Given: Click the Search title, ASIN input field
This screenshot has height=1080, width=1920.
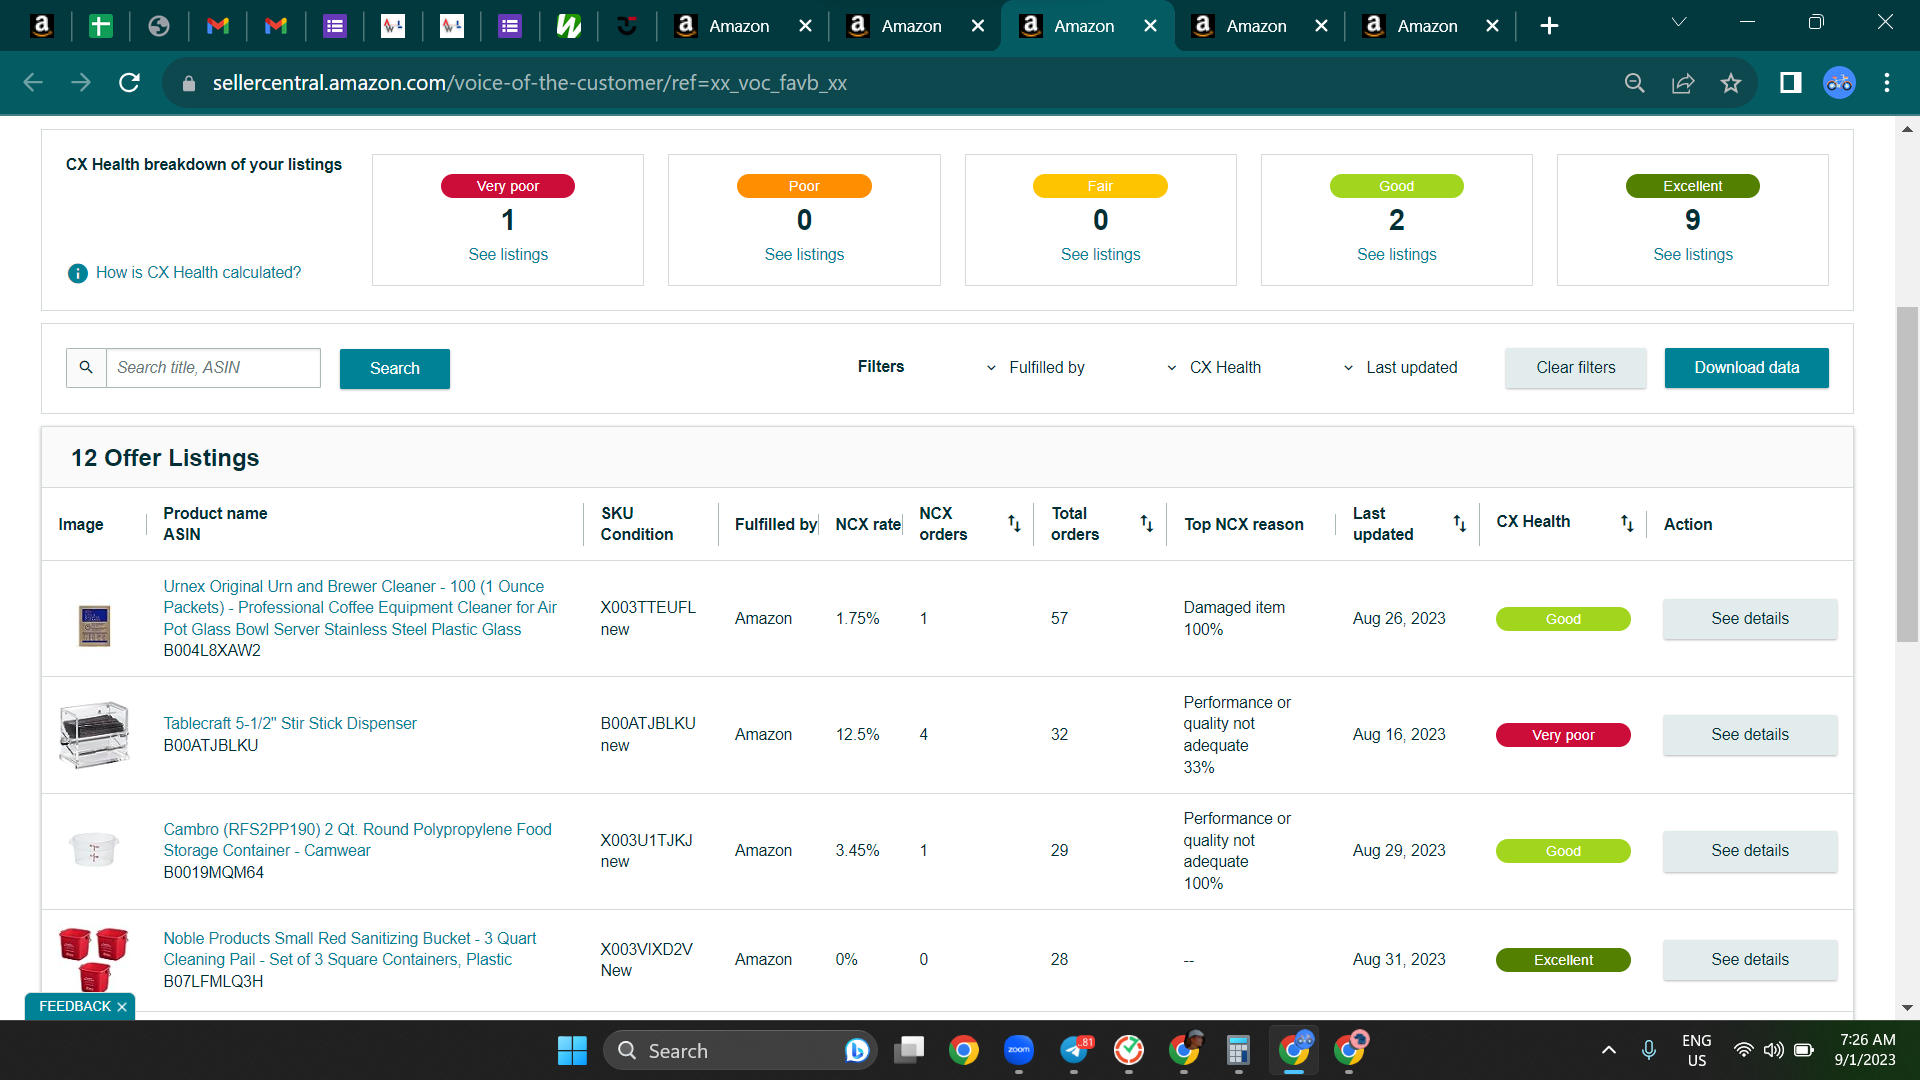Looking at the screenshot, I should pos(213,368).
